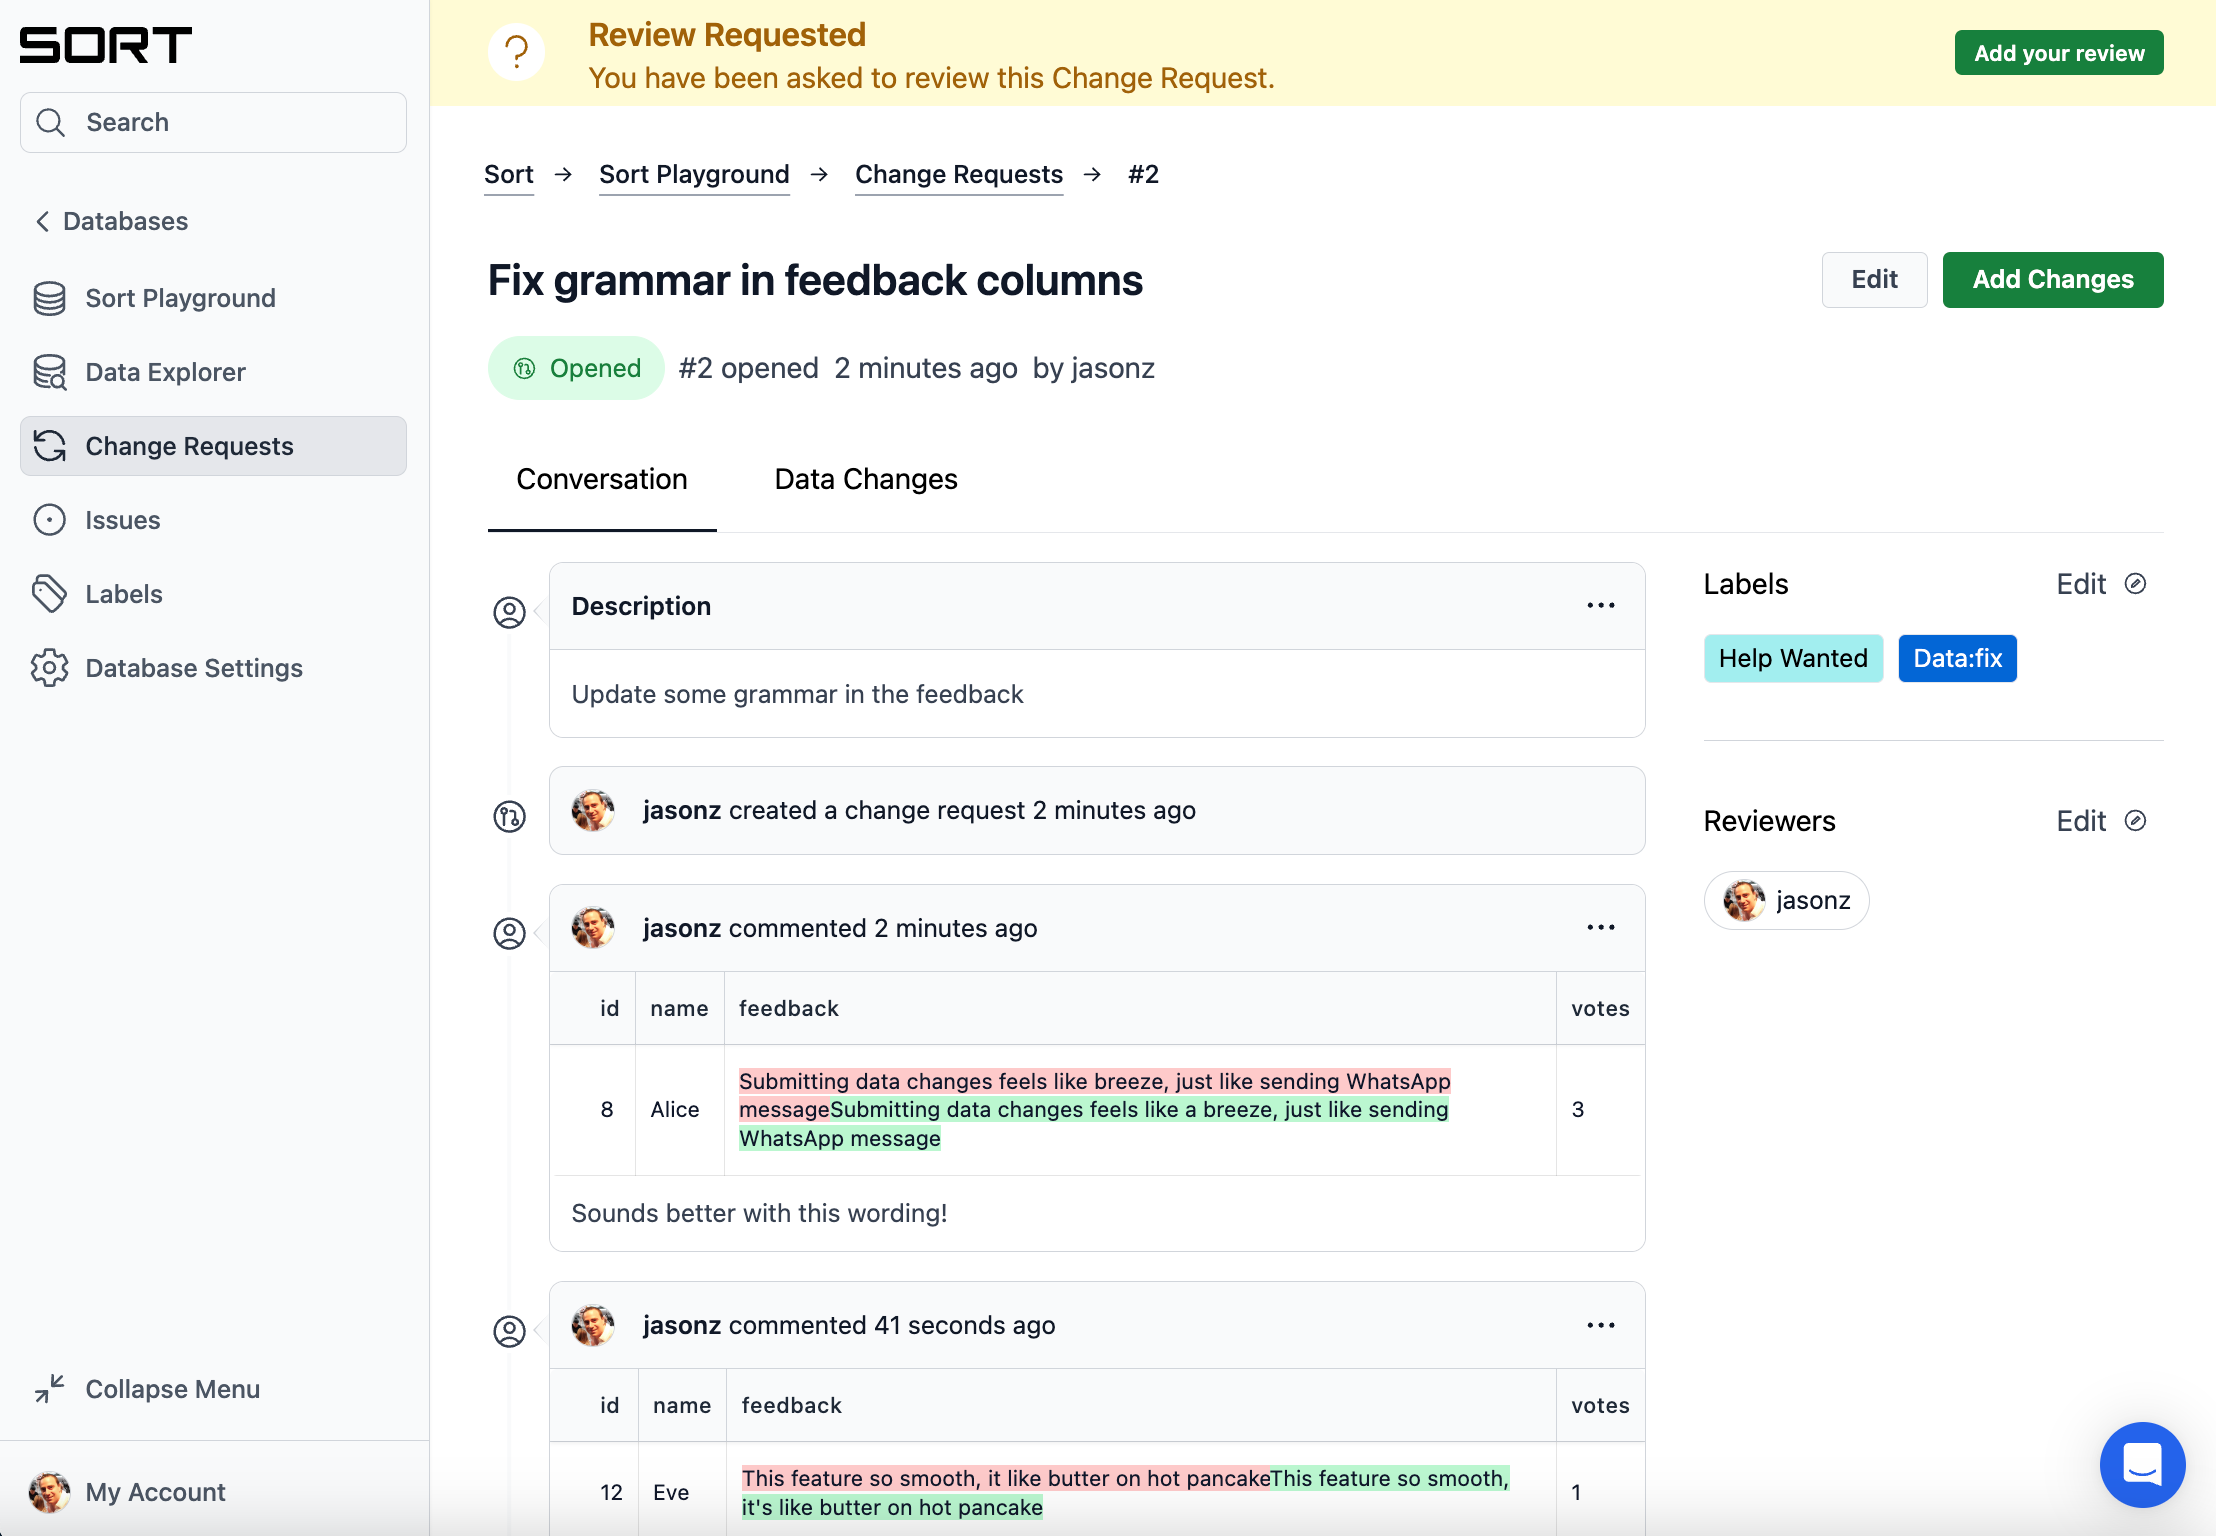Click Change Requests breadcrumb link
This screenshot has height=1536, width=2216.
click(959, 174)
